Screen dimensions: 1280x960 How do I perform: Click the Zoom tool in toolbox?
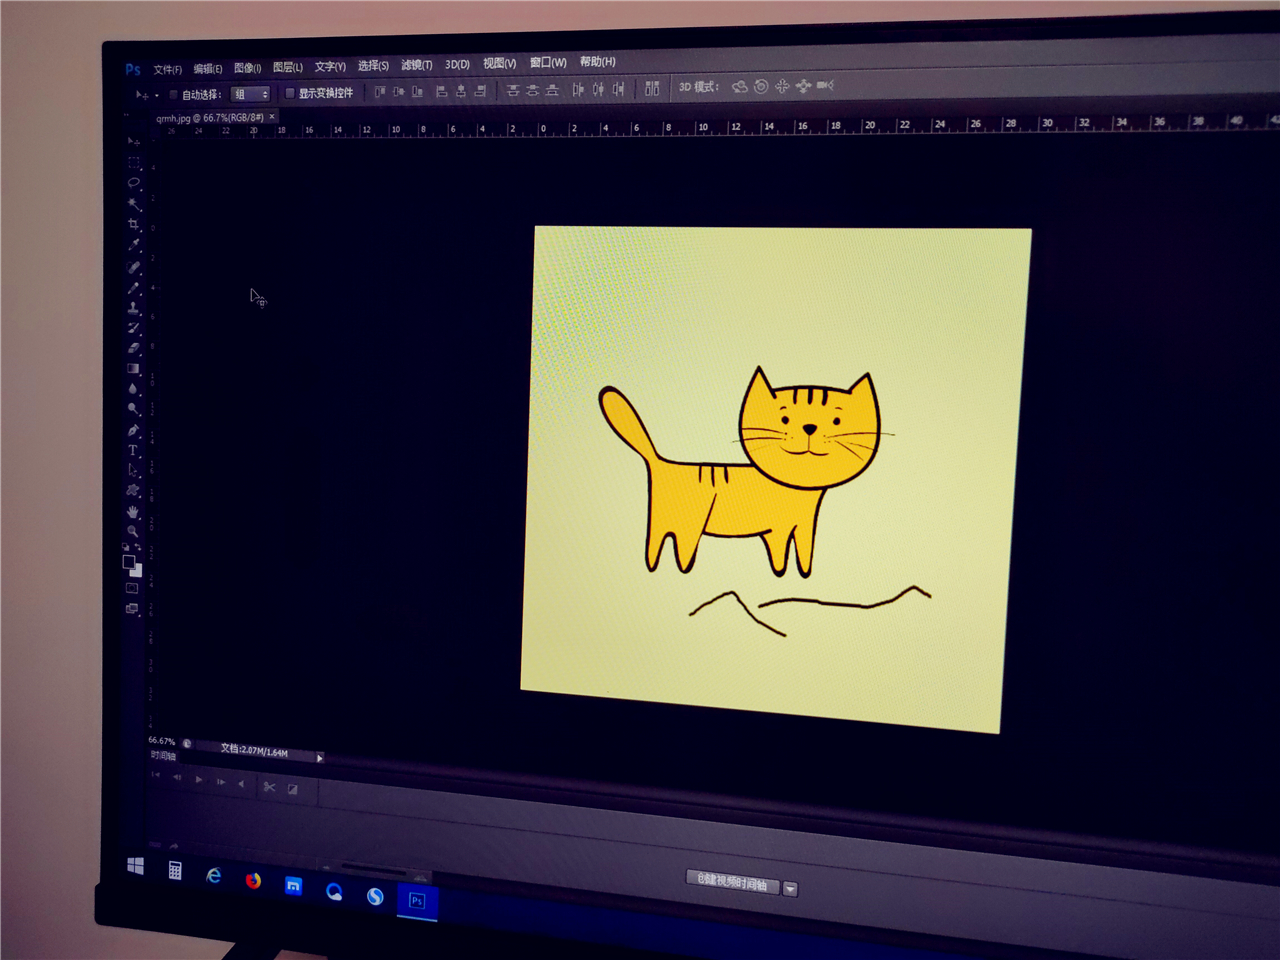(133, 531)
